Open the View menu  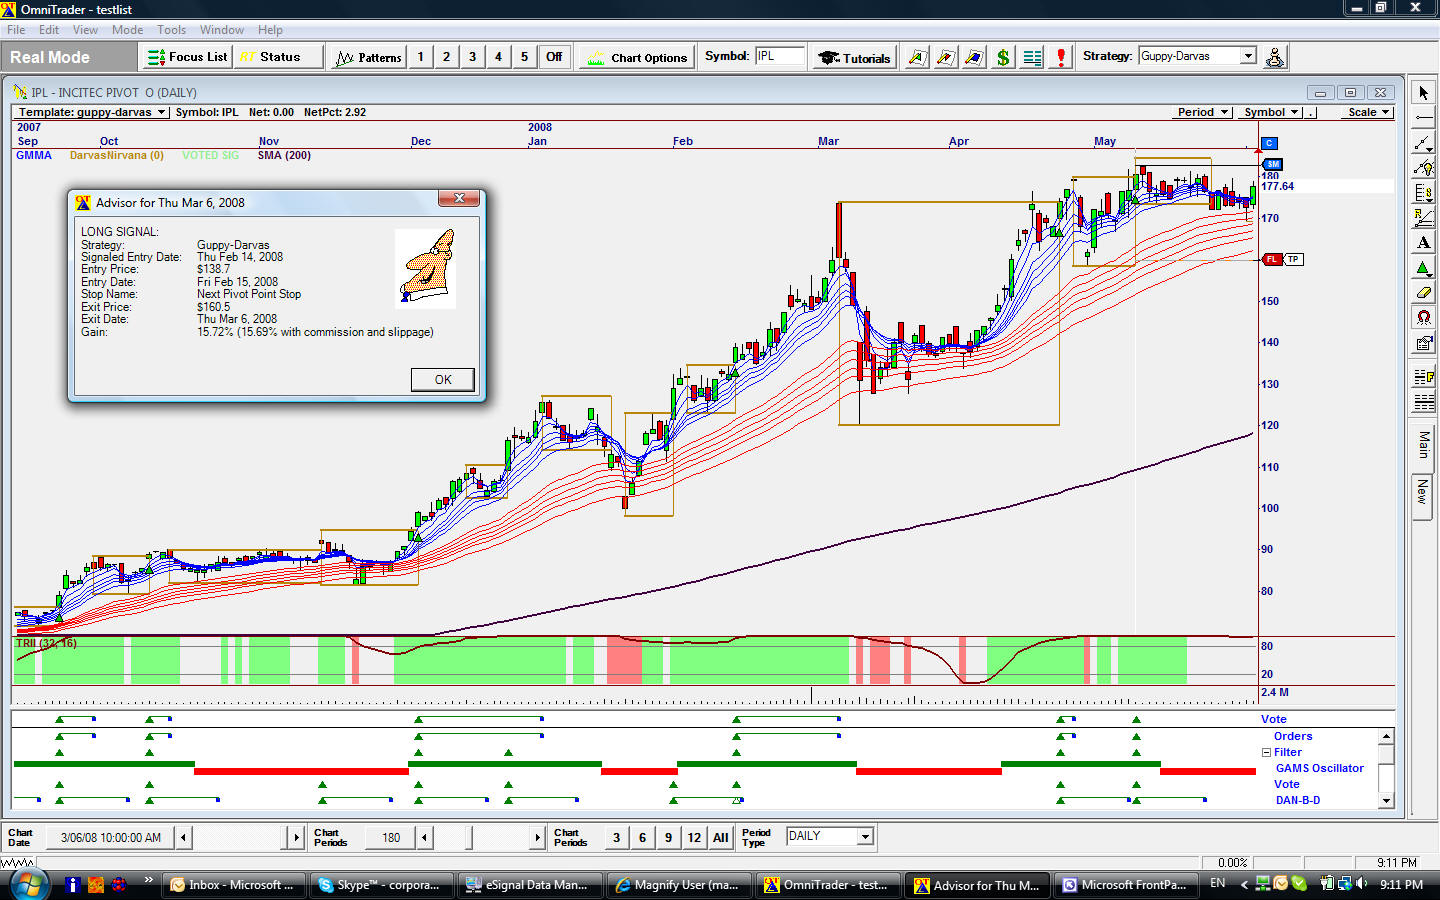[x=85, y=30]
